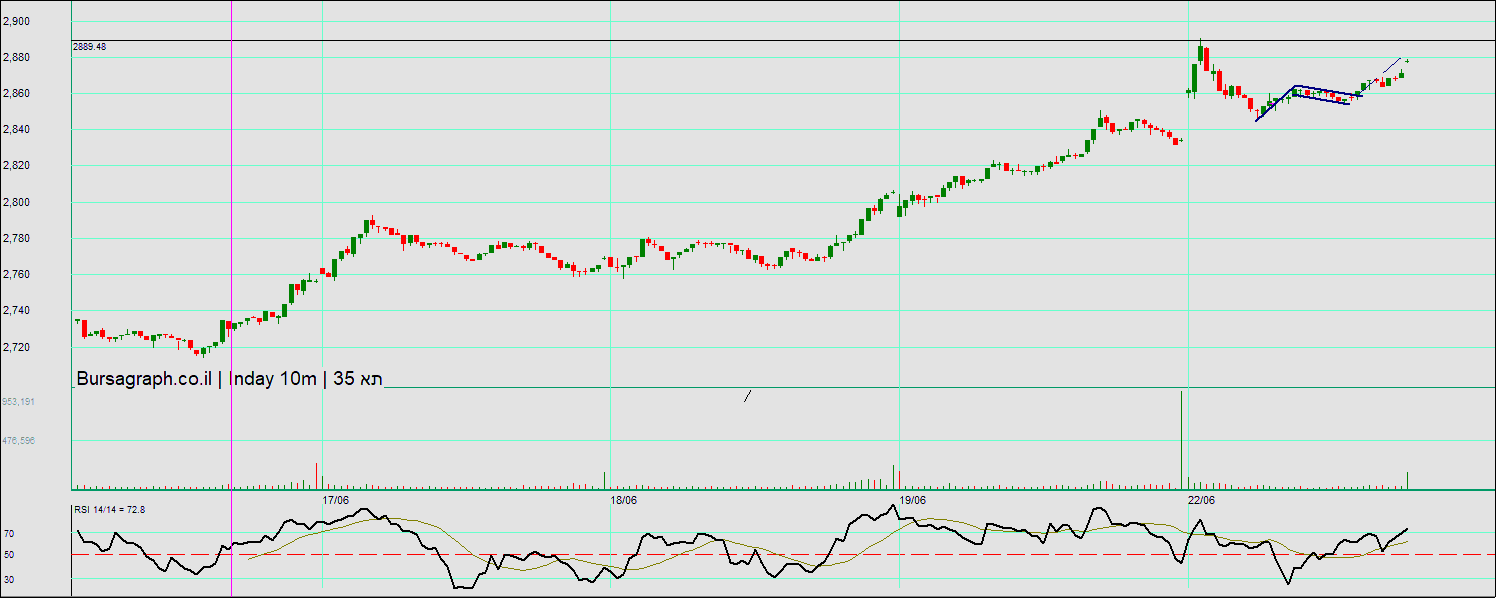Click the Bursagraph.co.il watermark text
This screenshot has height=598, width=1496.
tap(144, 379)
